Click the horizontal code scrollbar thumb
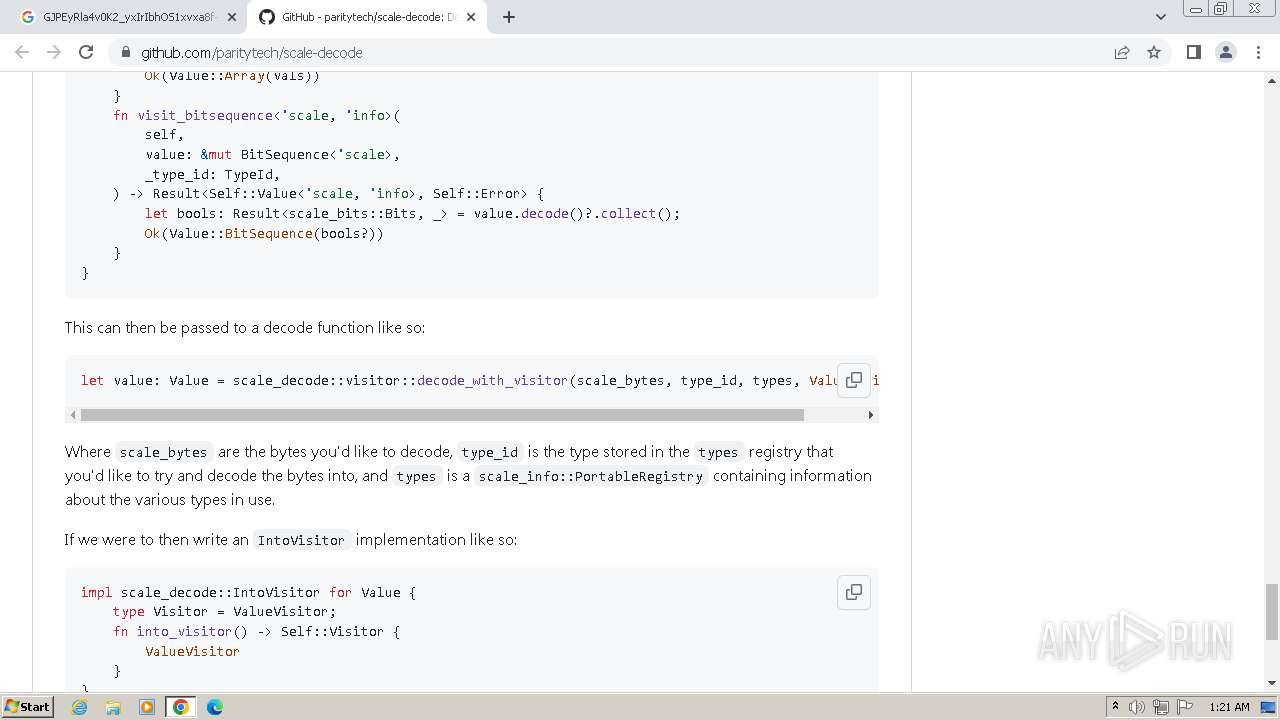 tap(442, 414)
